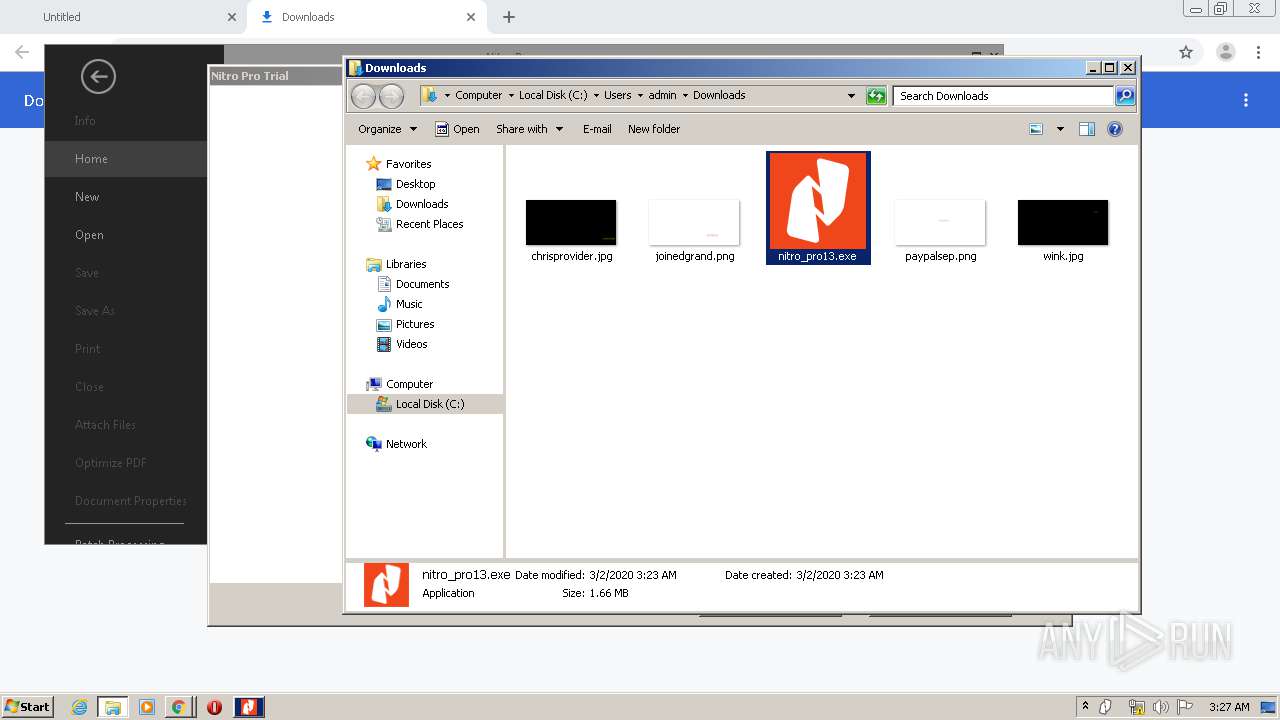Open Chrome downloads three-dot menu
This screenshot has height=720, width=1280.
(x=1246, y=100)
